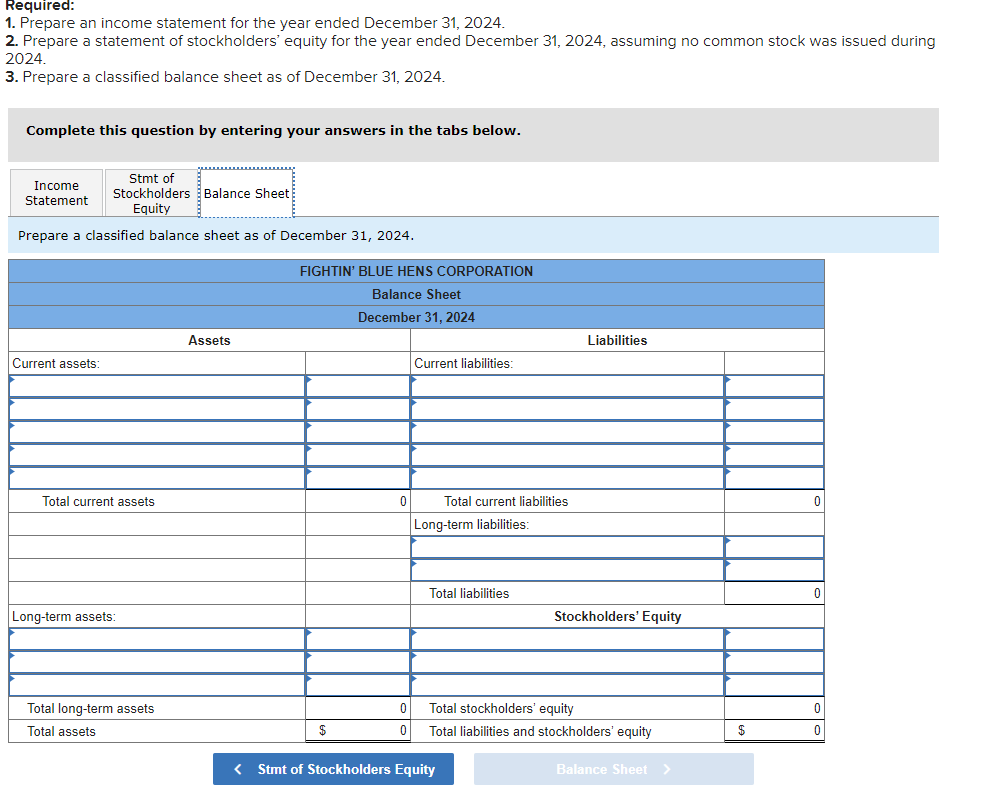Select the Total current assets amount cell

click(357, 501)
